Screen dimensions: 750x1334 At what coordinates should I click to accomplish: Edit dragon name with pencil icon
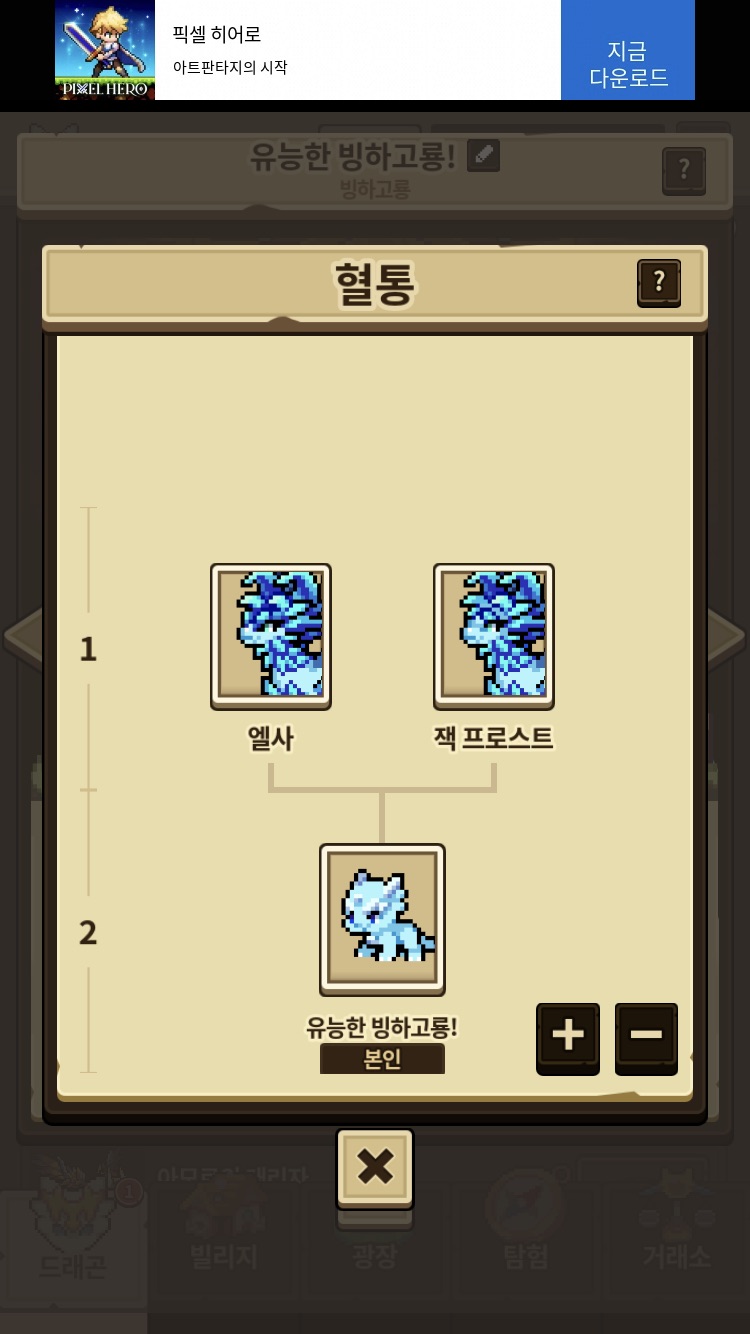pos(483,155)
